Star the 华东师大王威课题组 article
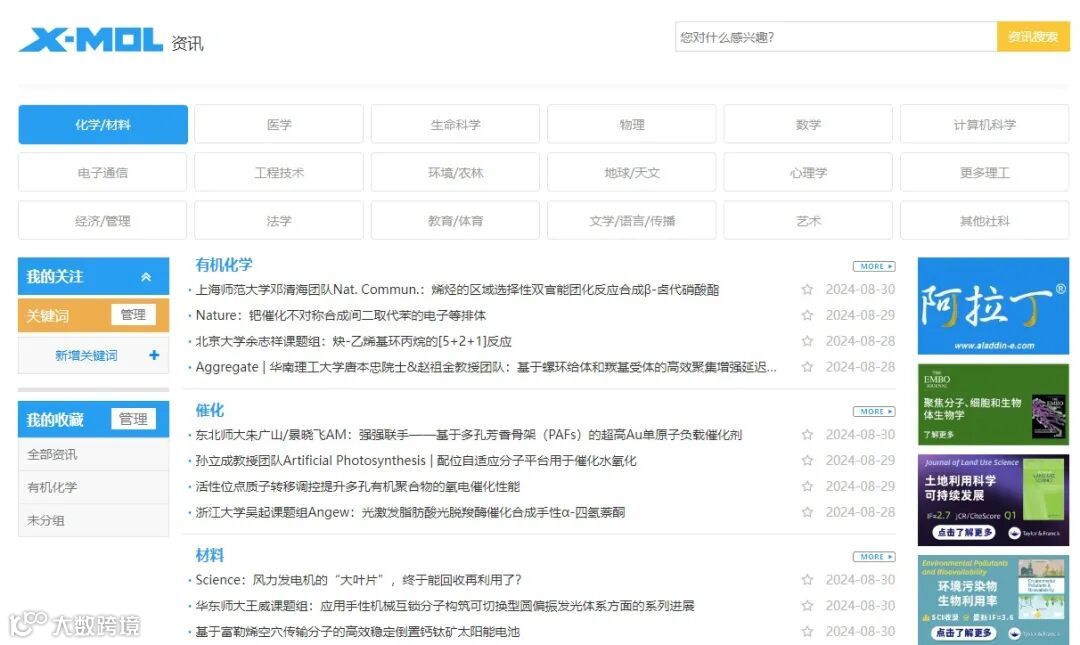Viewport: 1080px width, 645px height. point(807,606)
